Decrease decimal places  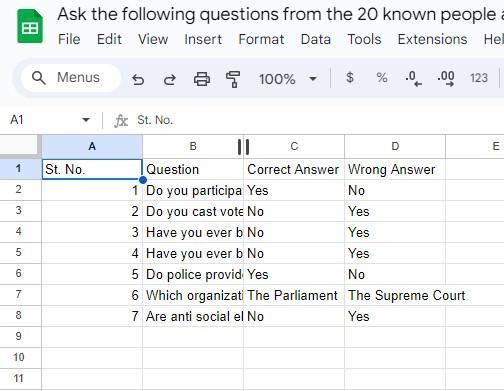[413, 79]
